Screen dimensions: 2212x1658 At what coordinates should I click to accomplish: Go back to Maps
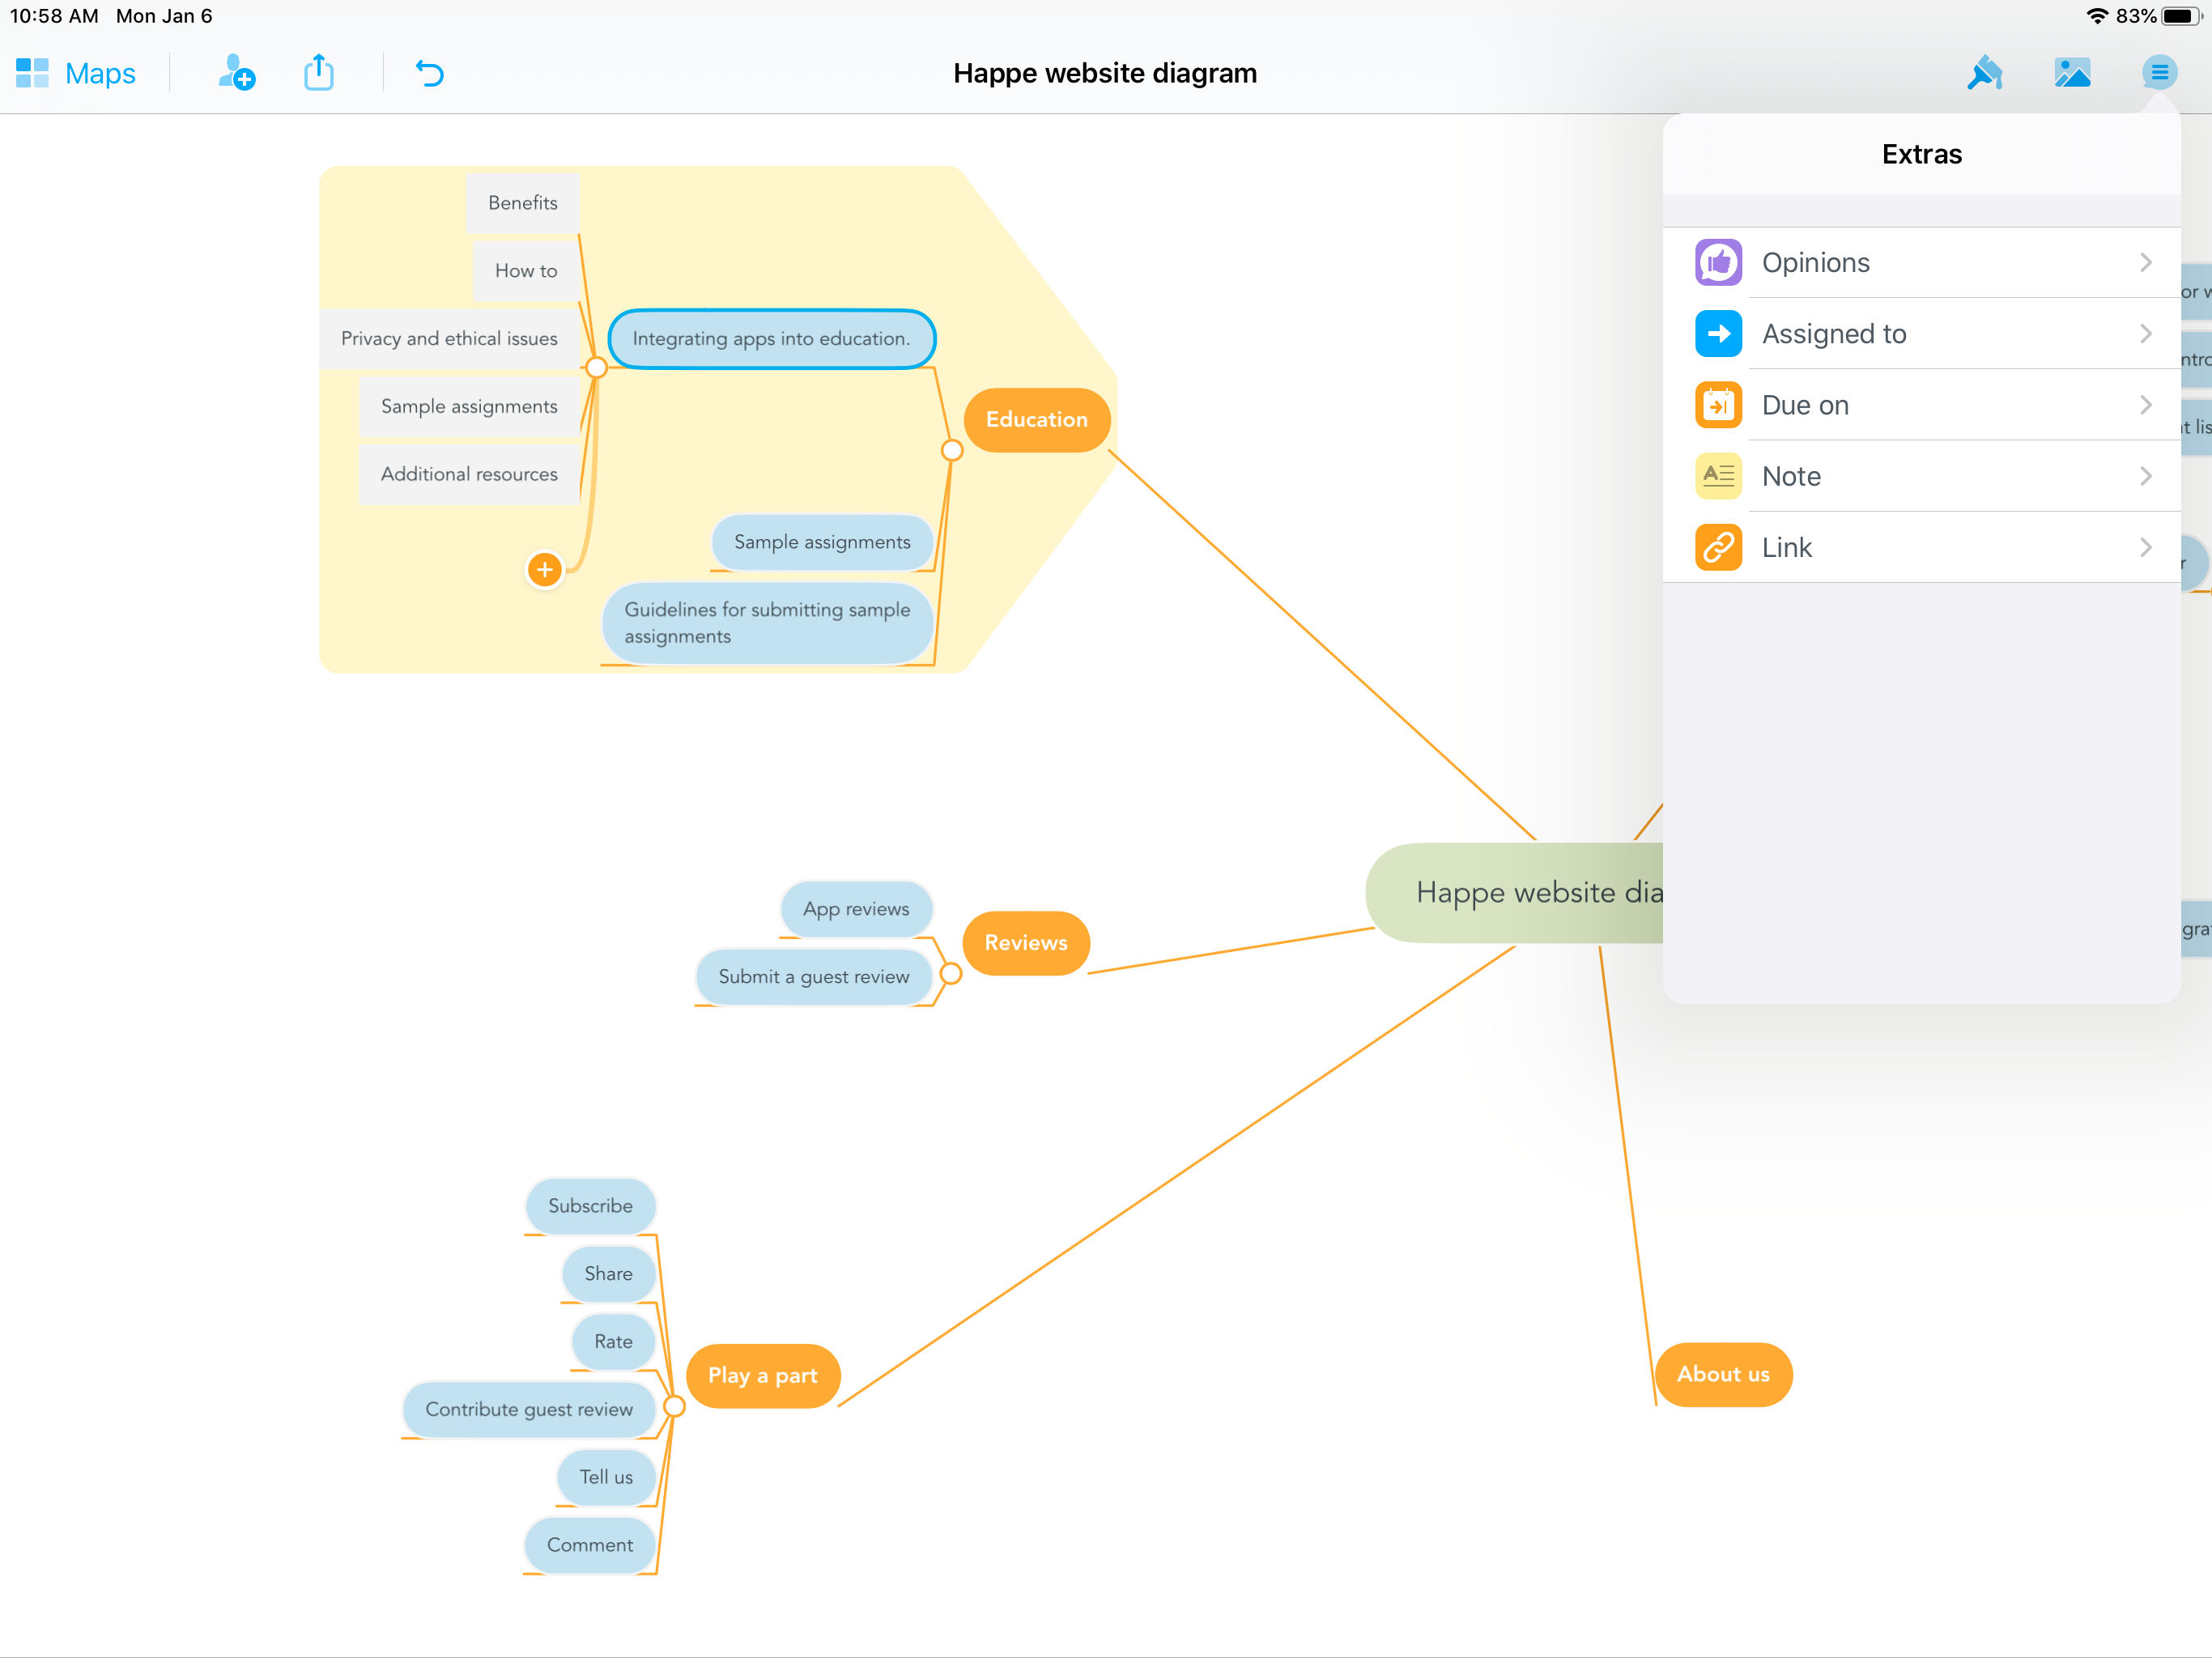coord(76,73)
